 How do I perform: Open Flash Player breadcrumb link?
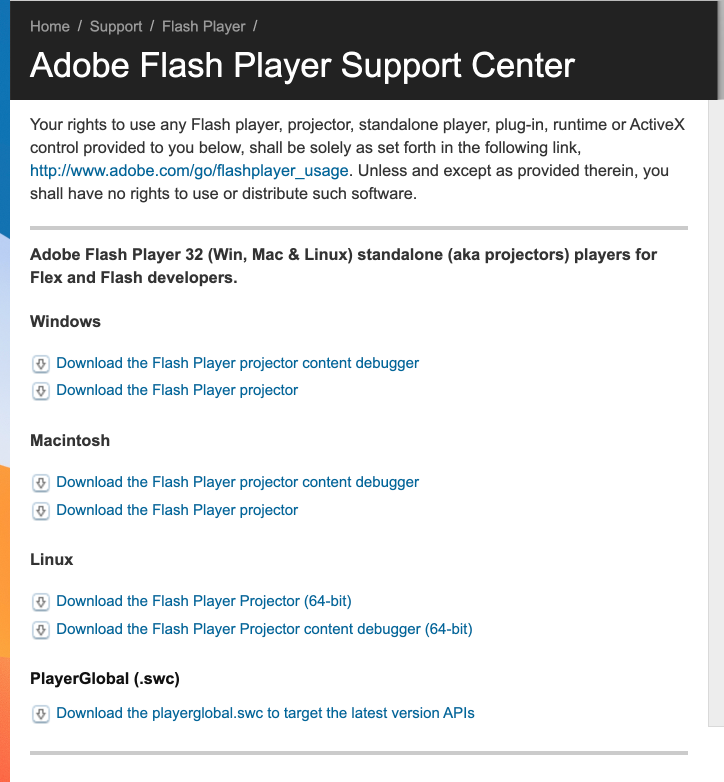[x=203, y=26]
